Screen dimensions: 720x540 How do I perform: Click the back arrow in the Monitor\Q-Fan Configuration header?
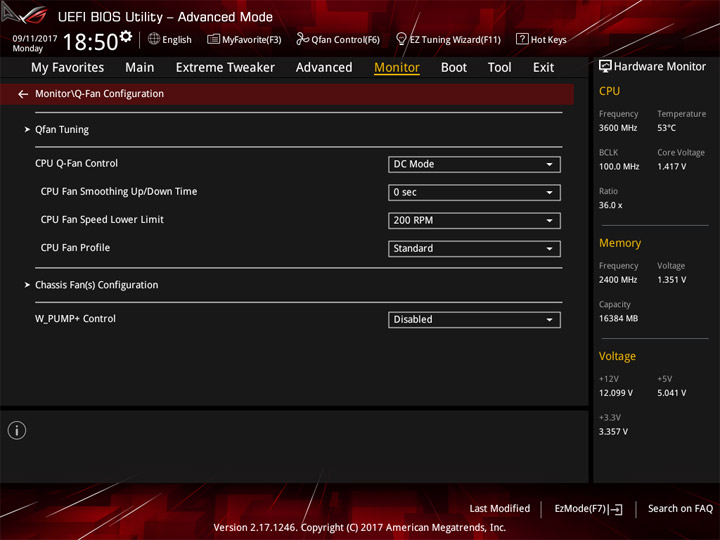23,94
